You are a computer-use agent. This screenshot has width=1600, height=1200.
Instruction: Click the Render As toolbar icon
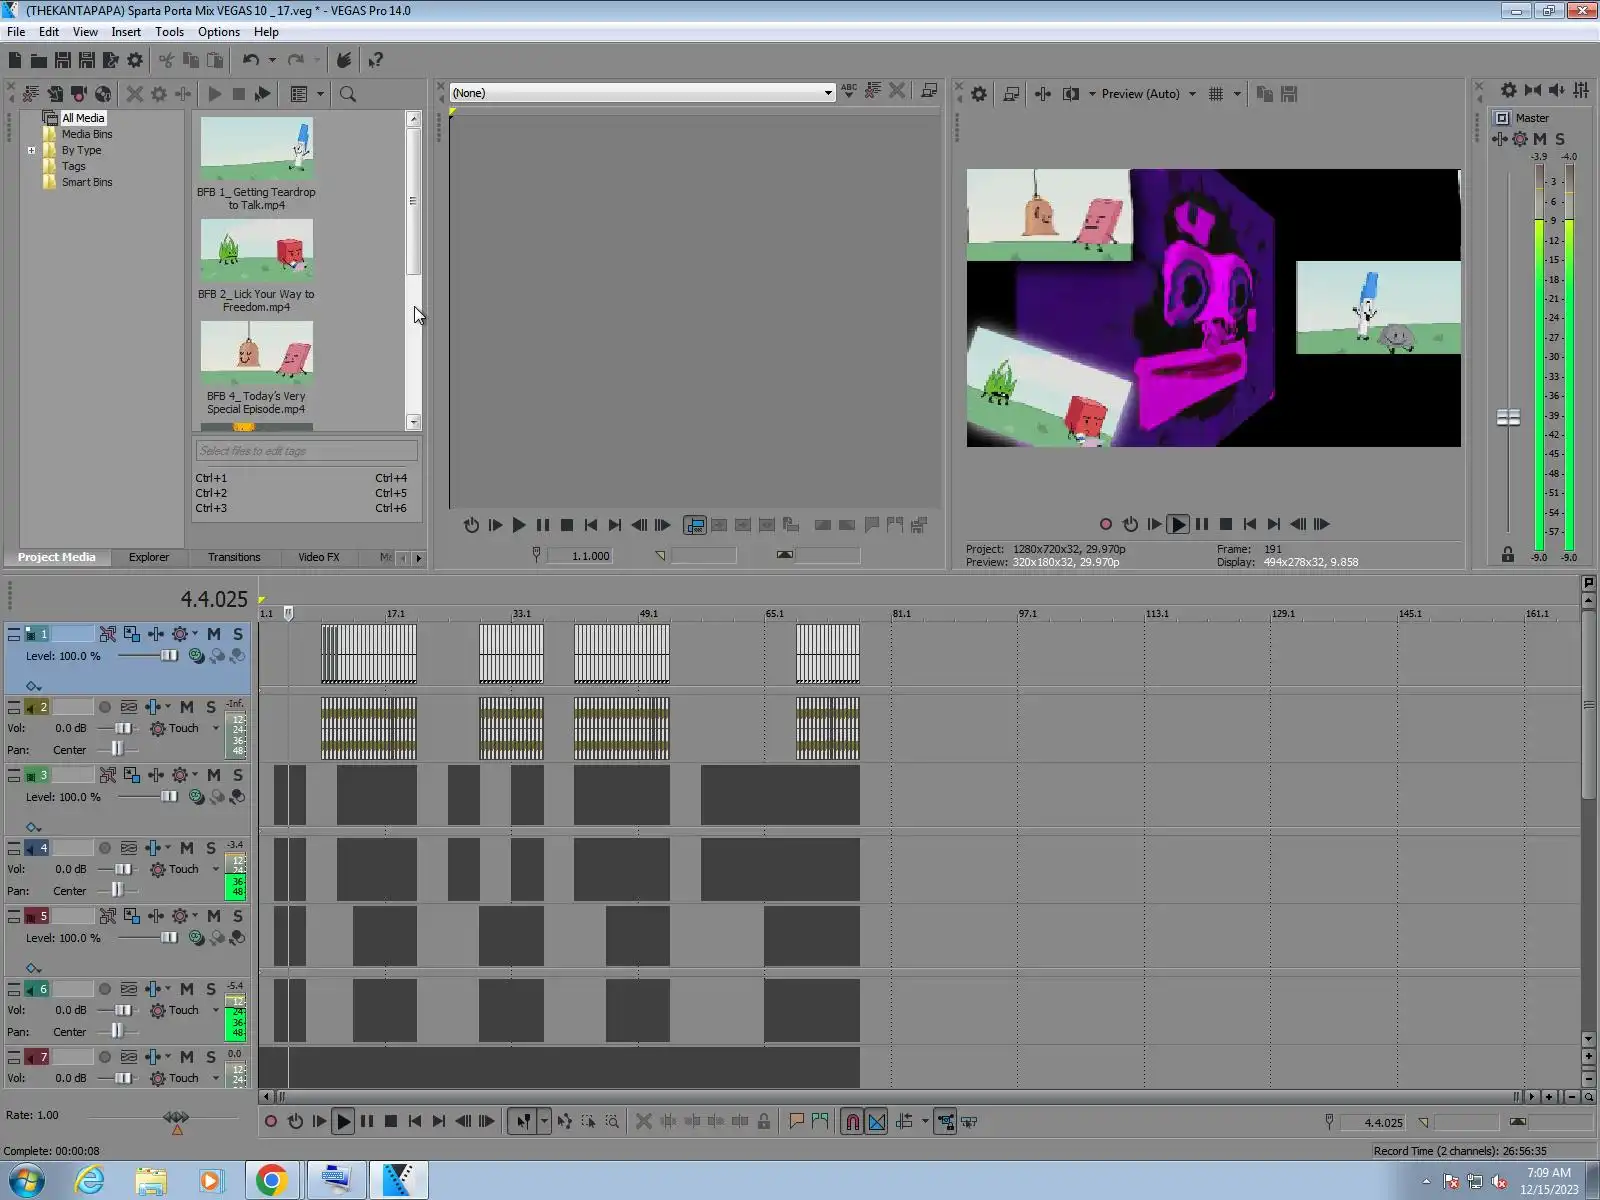(x=111, y=60)
